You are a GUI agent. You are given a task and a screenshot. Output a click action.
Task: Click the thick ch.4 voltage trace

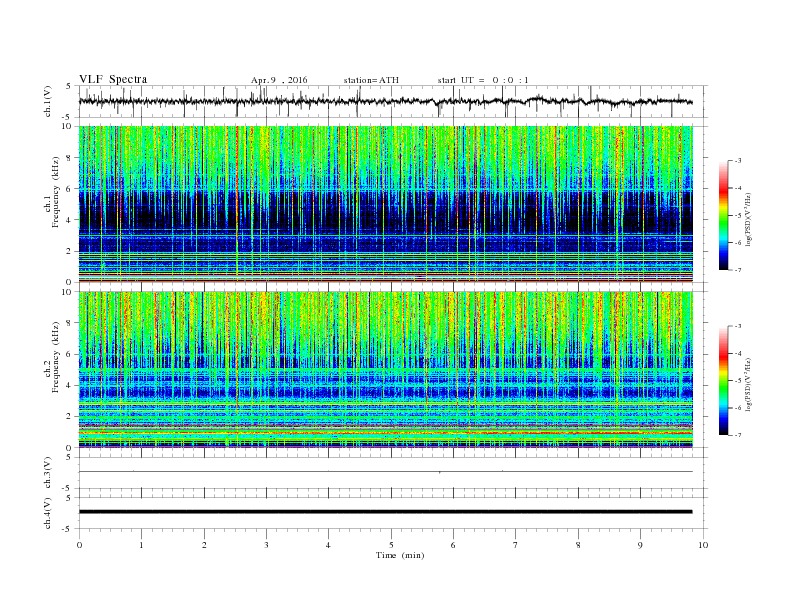[386, 512]
